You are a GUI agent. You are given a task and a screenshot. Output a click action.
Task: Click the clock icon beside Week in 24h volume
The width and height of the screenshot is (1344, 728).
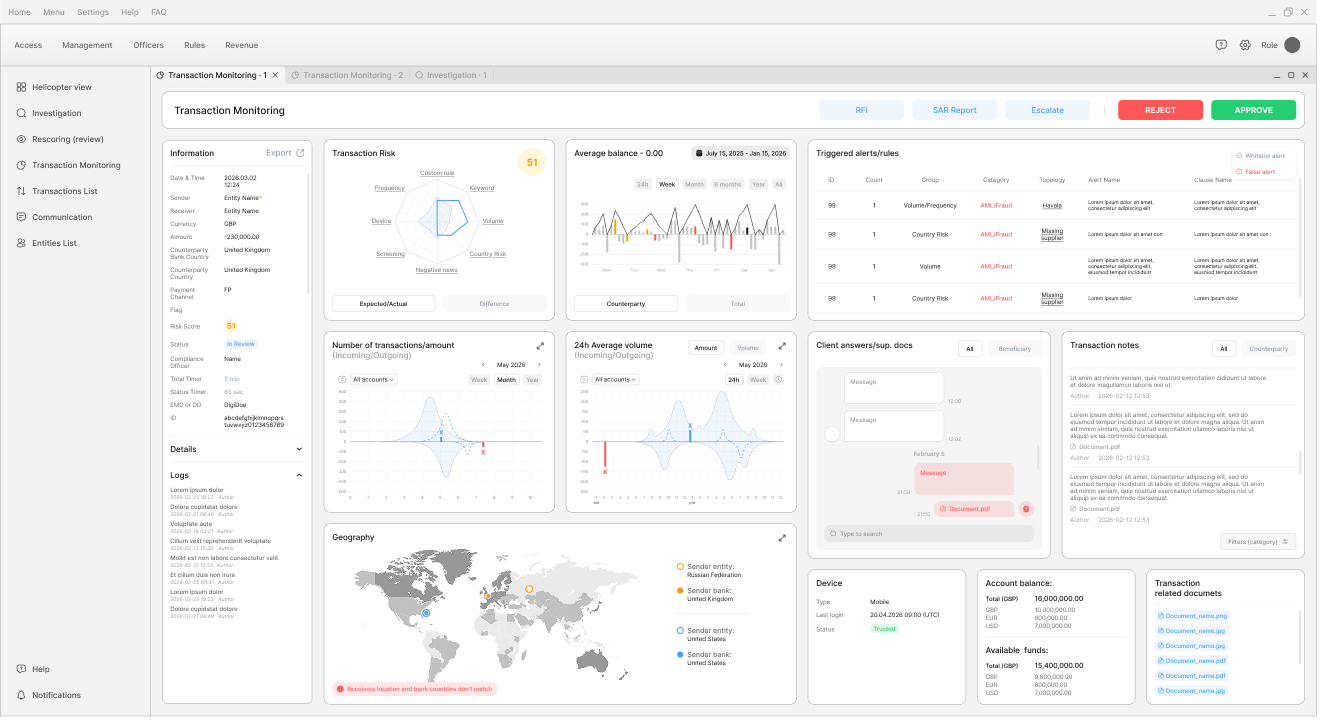(x=779, y=380)
